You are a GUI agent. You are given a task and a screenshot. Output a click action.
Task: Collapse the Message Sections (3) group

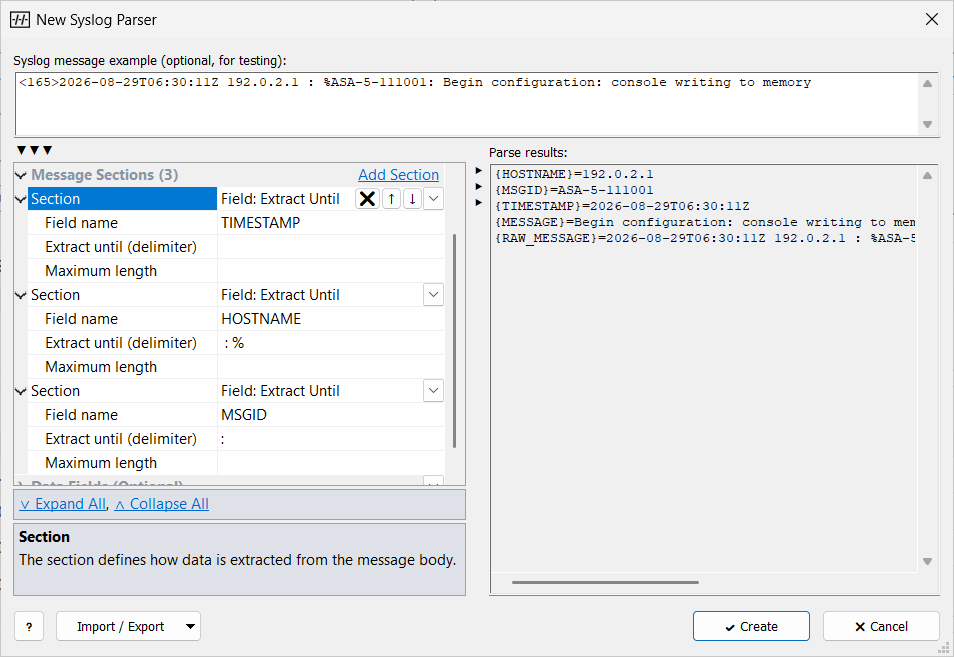coord(21,175)
